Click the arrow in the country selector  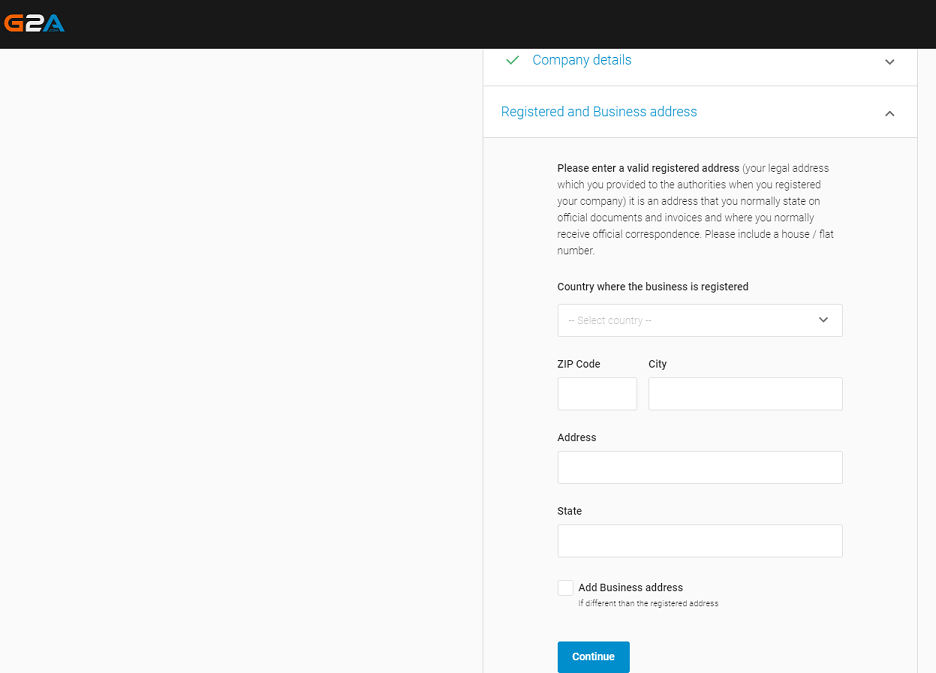click(x=823, y=320)
